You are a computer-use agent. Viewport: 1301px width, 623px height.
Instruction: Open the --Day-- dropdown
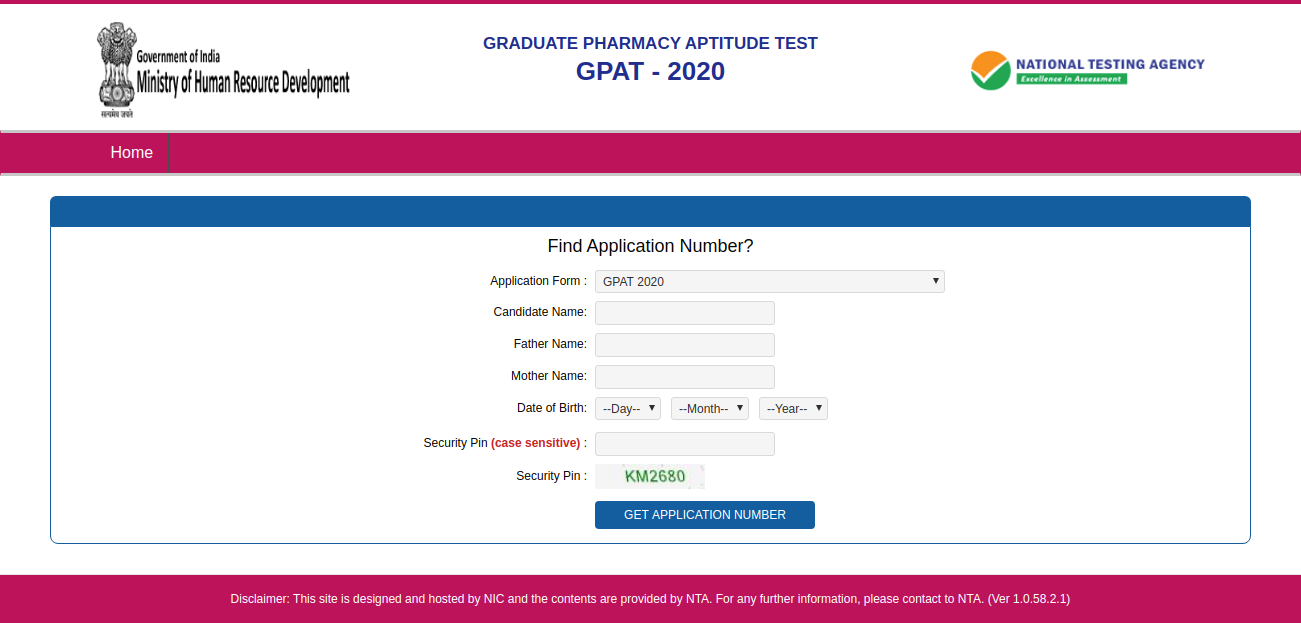click(627, 408)
